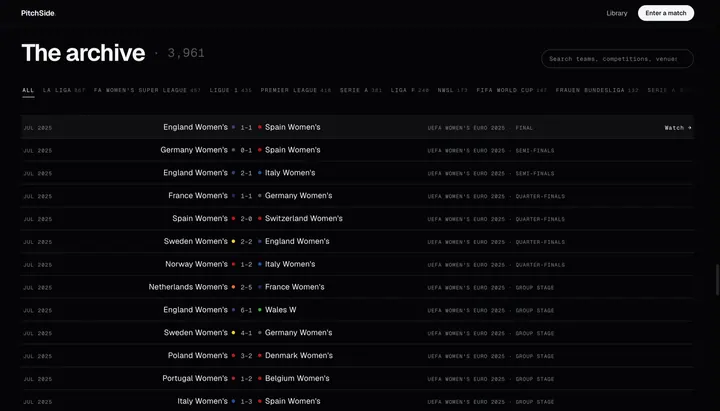Choose the Premier League tab
Screen dimensions: 720x411
tap(296, 90)
